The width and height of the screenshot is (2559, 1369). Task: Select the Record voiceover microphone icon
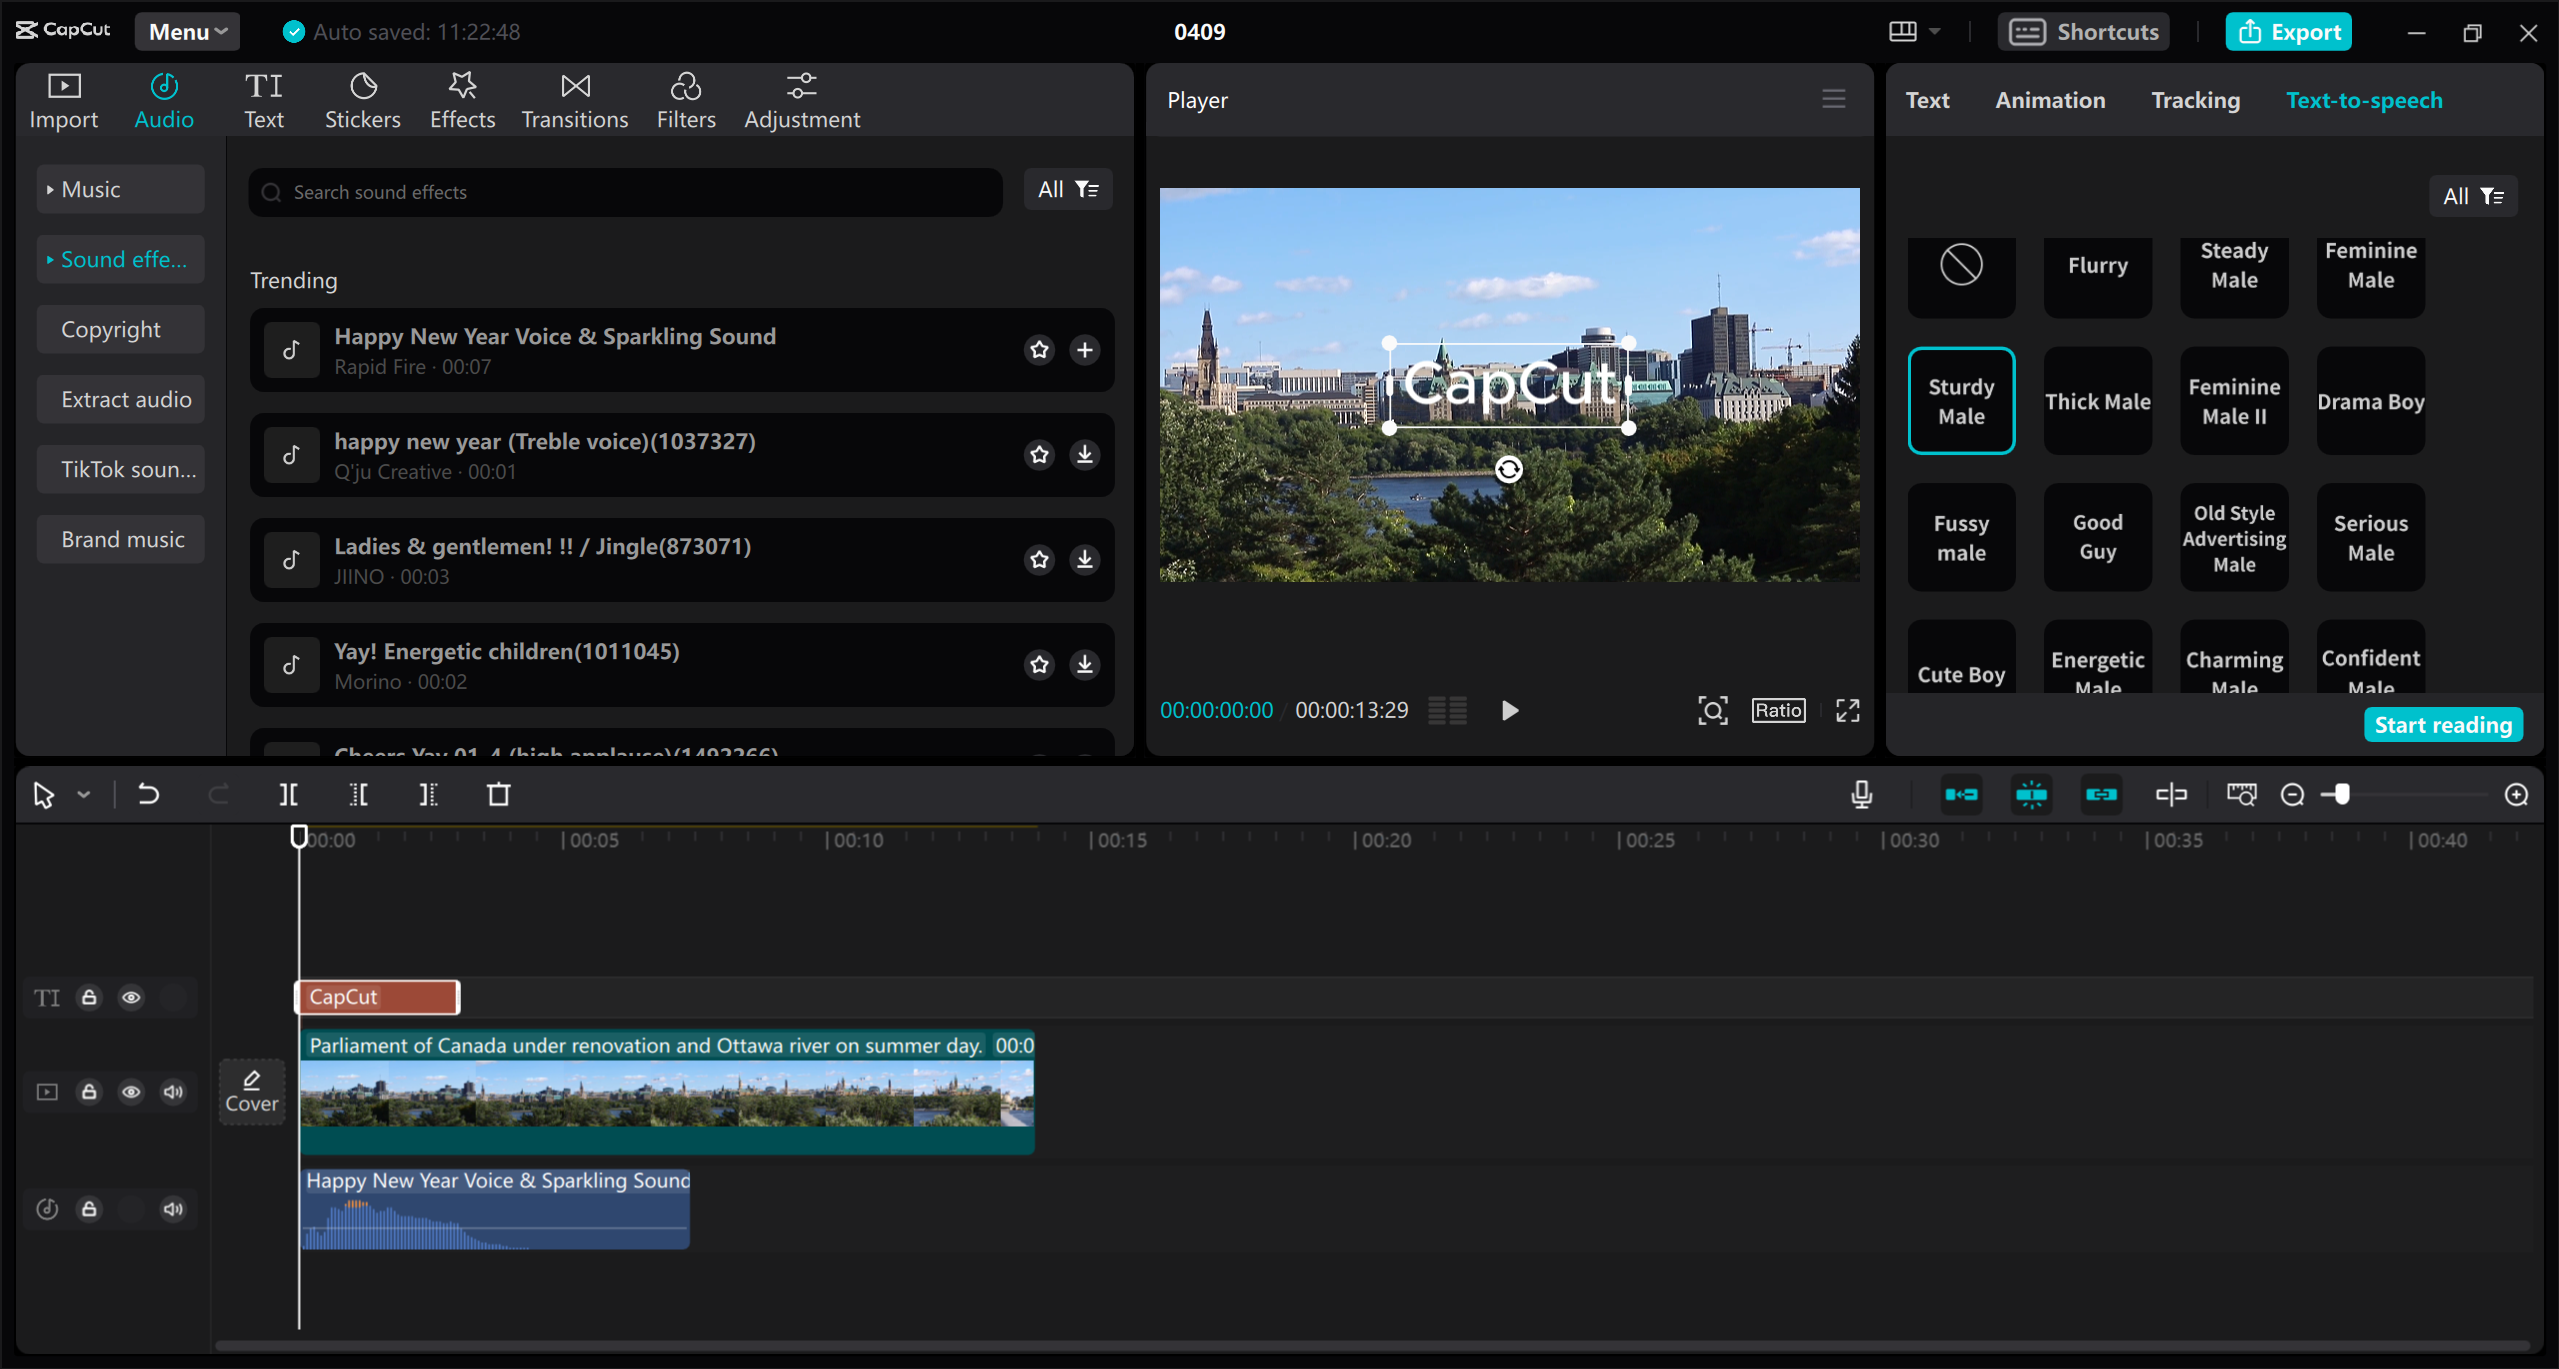pos(1862,794)
